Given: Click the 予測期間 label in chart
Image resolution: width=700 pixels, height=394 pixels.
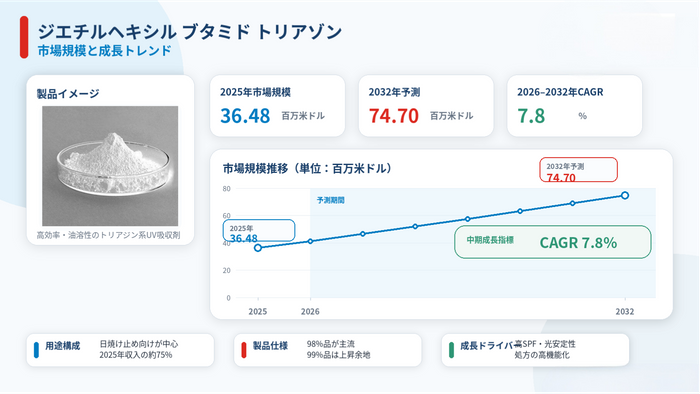Looking at the screenshot, I should (x=330, y=200).
